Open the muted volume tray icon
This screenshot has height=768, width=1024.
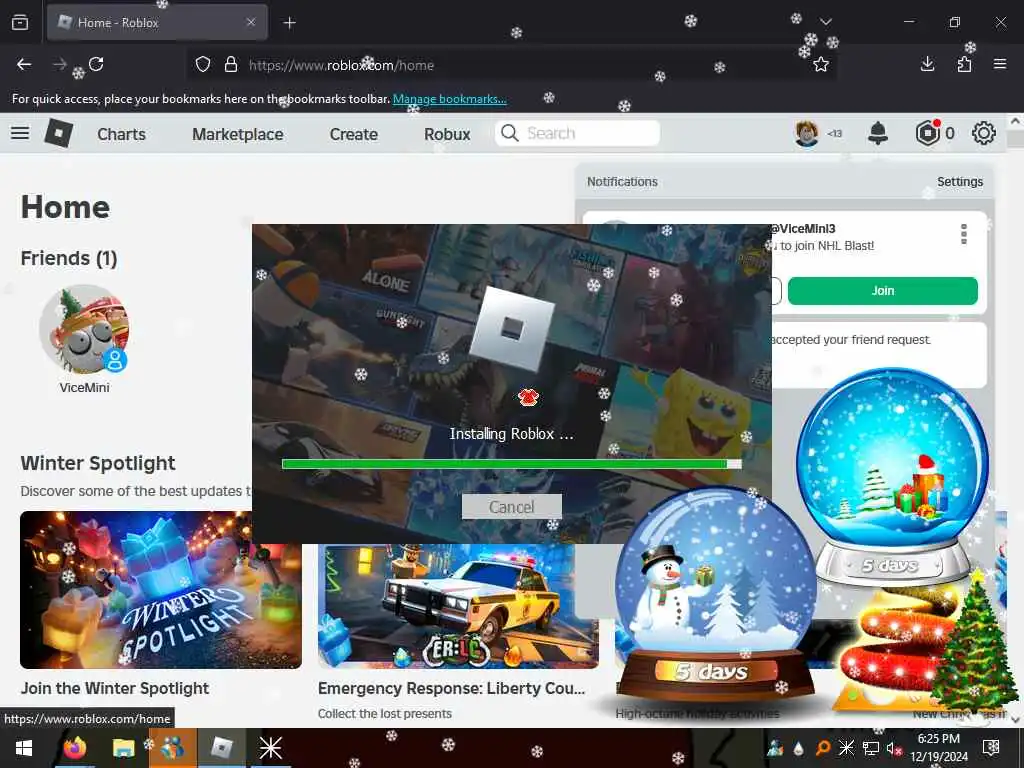point(893,748)
